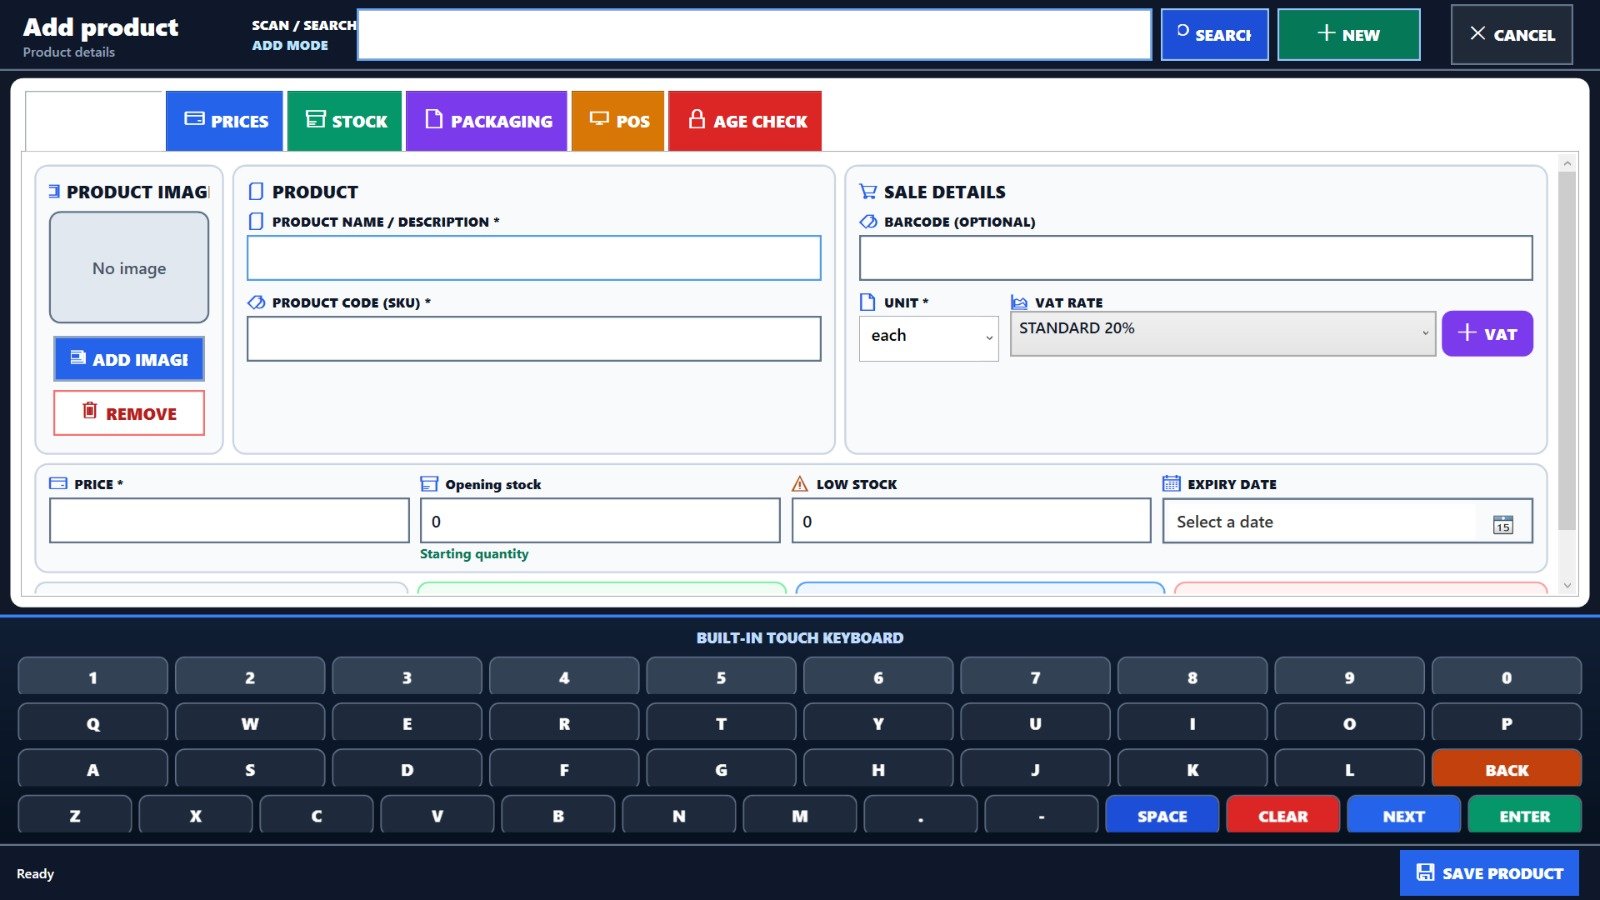The image size is (1600, 900).
Task: Click the Barcode (Optional) input field
Action: click(x=1196, y=258)
